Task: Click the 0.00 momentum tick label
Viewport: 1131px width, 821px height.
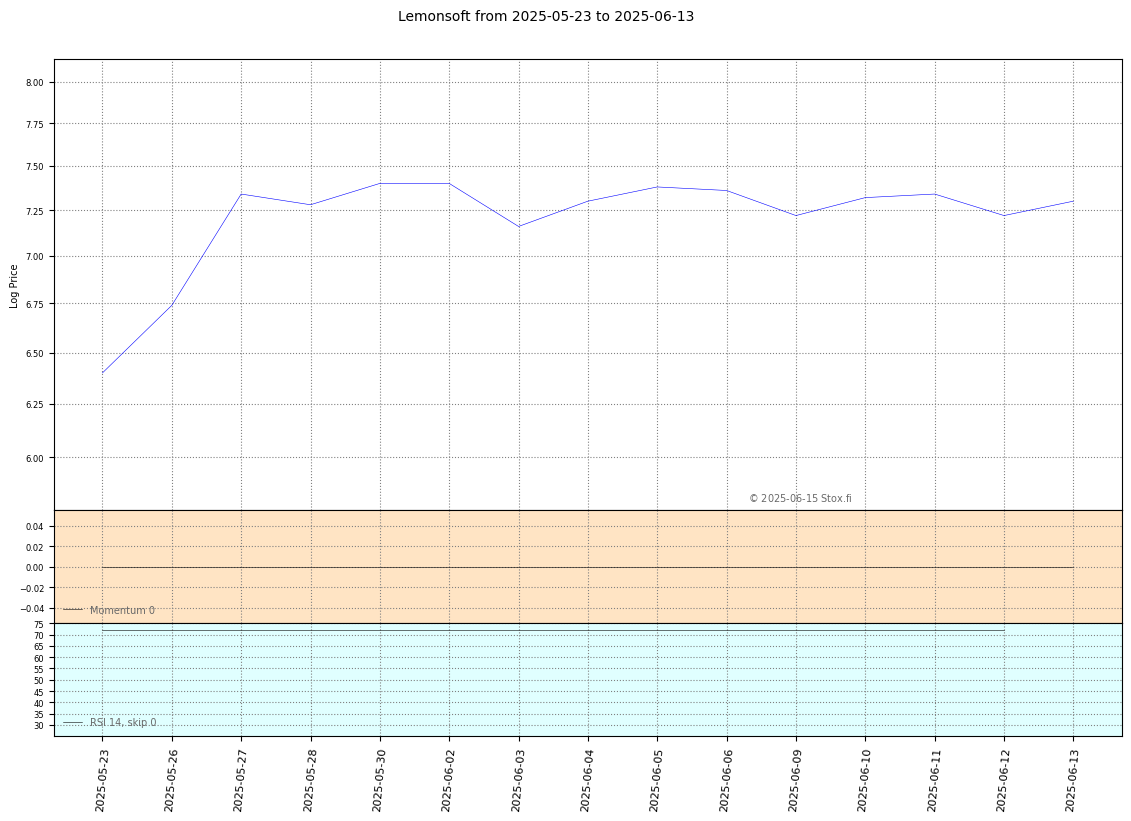Action: click(x=35, y=568)
